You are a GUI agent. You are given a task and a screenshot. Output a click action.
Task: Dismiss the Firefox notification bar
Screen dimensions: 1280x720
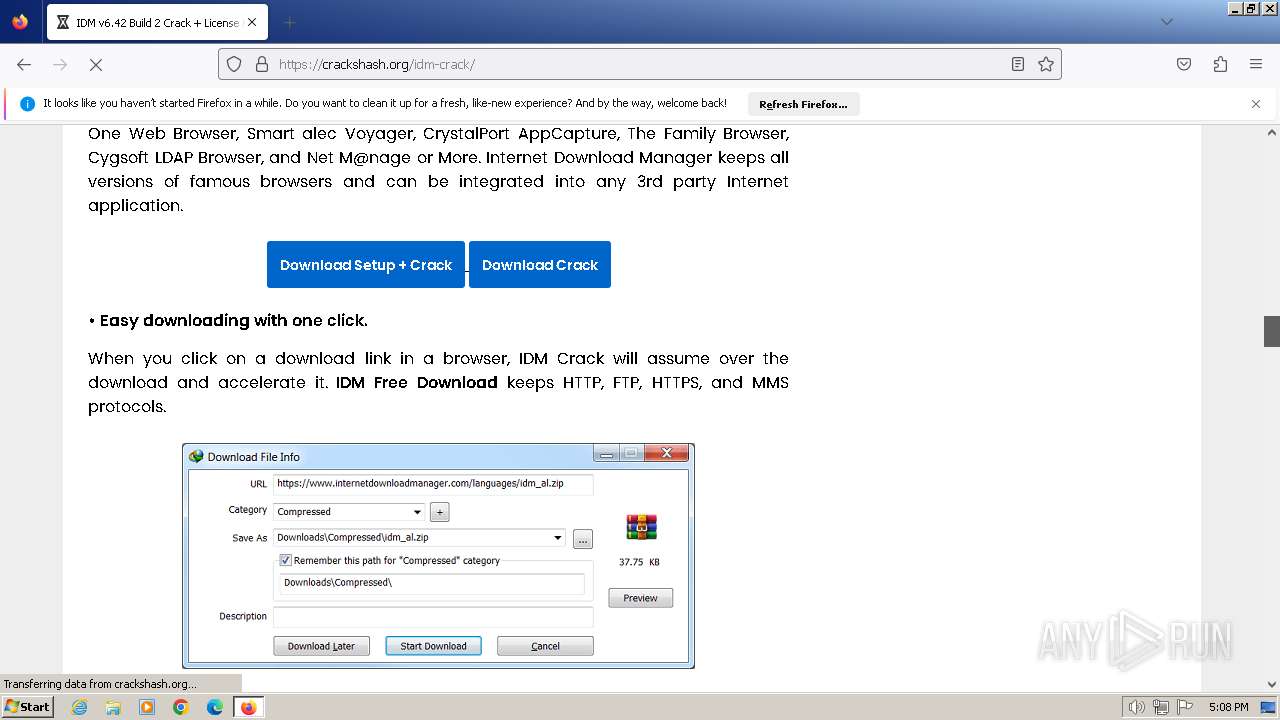click(1256, 104)
